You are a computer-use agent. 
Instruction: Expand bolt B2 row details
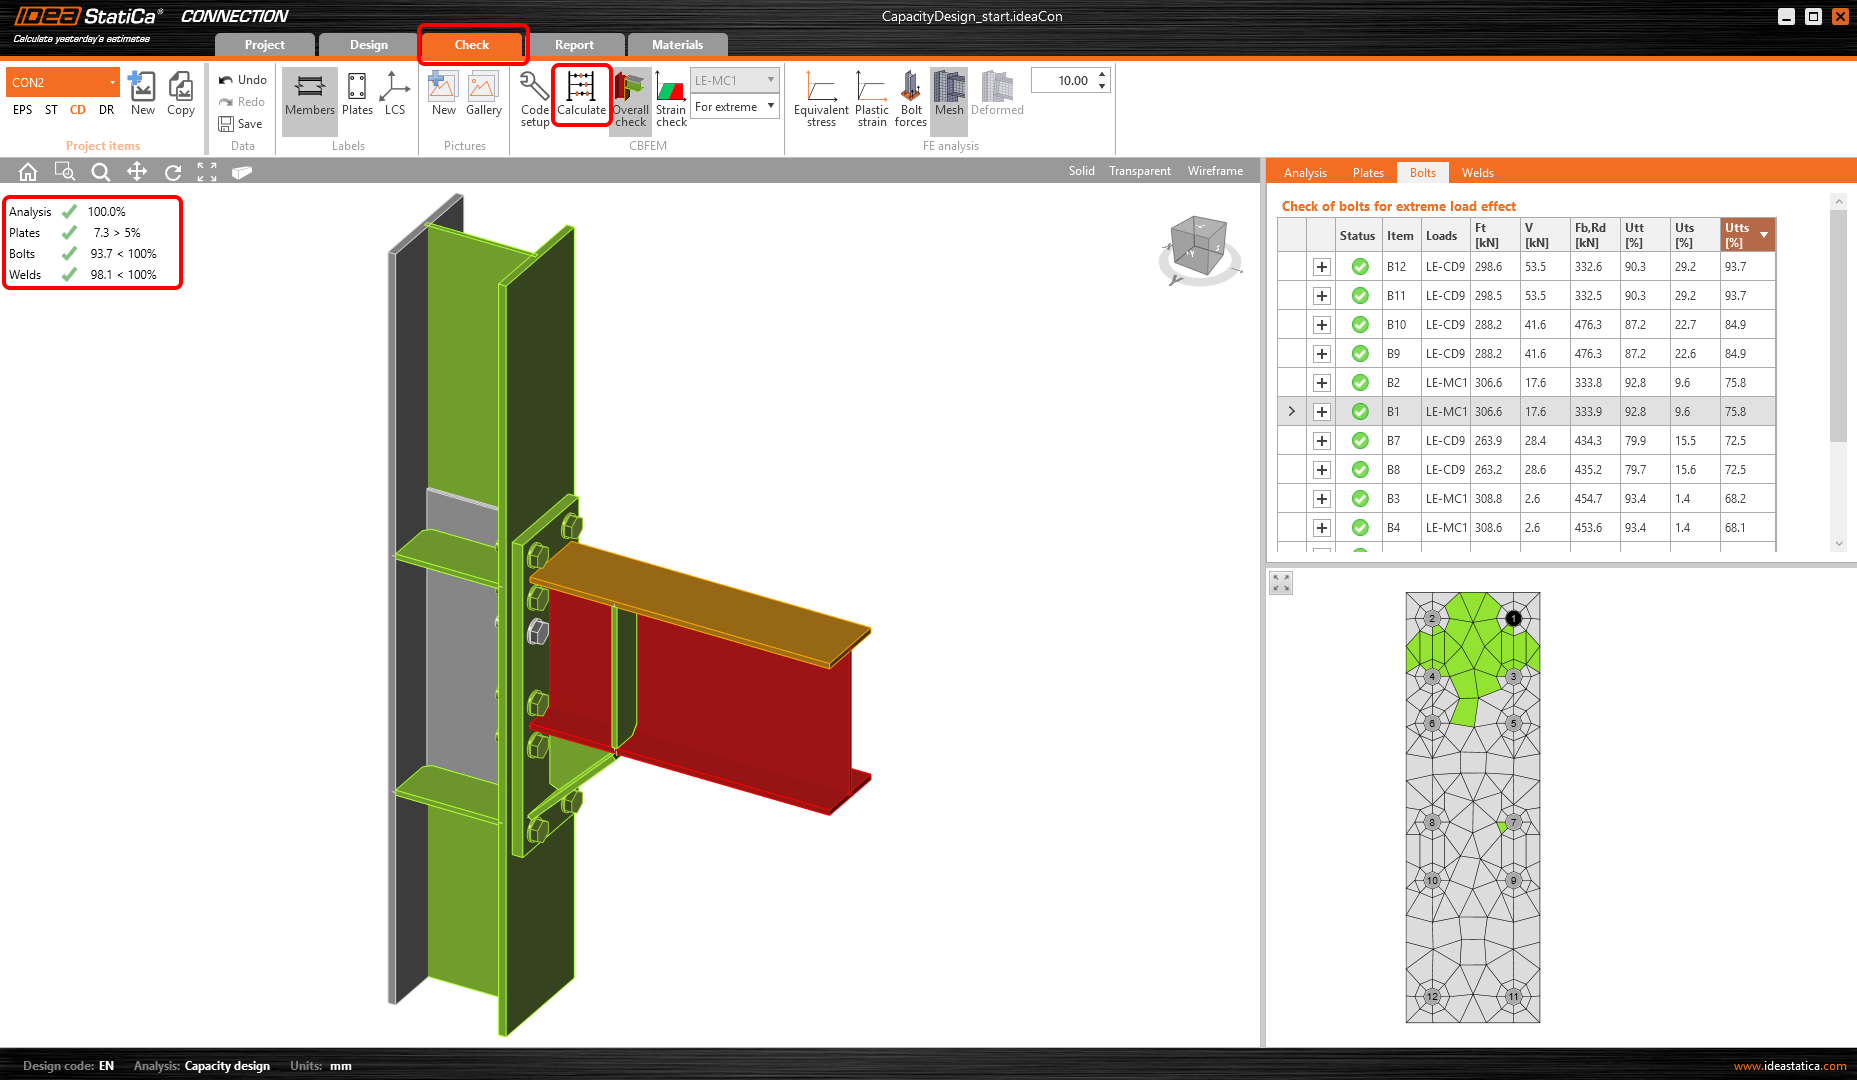click(1322, 383)
